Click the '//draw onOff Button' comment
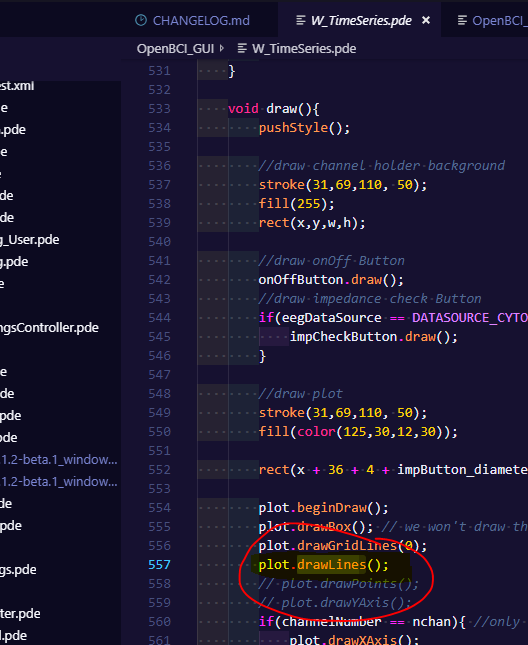 pyautogui.click(x=331, y=260)
